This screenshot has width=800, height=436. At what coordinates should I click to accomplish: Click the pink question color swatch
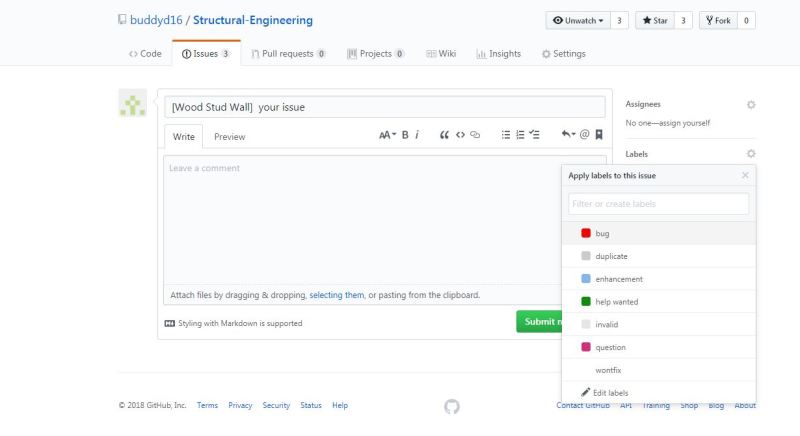[x=586, y=347]
